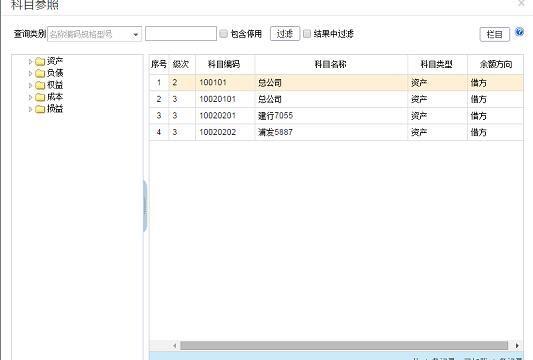Image resolution: width=533 pixels, height=360 pixels.
Task: Click the search text input field
Action: (181, 34)
